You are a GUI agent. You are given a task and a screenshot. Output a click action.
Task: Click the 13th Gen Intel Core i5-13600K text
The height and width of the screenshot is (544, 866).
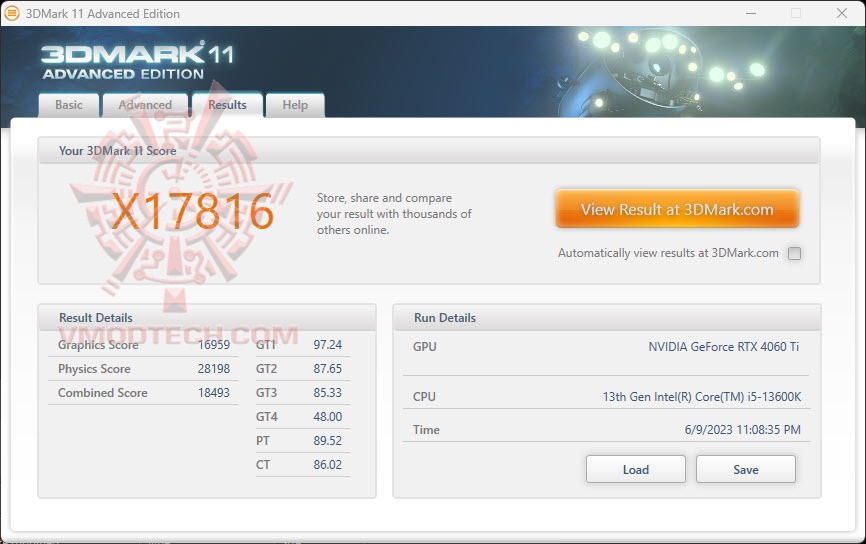click(701, 397)
